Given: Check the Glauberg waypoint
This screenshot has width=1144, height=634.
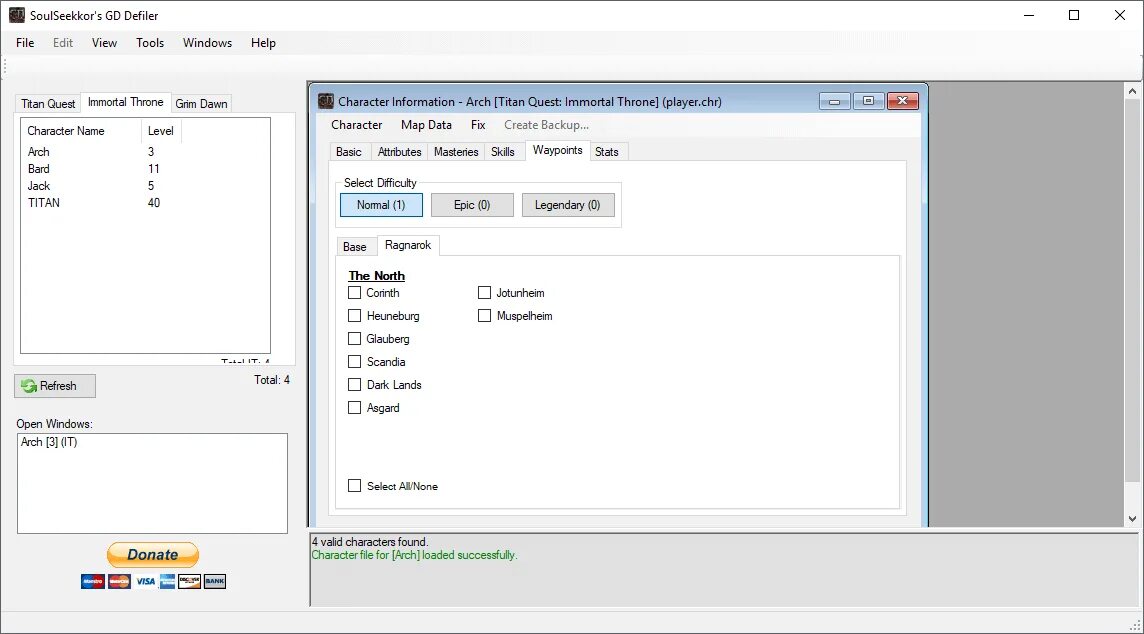Looking at the screenshot, I should (355, 339).
